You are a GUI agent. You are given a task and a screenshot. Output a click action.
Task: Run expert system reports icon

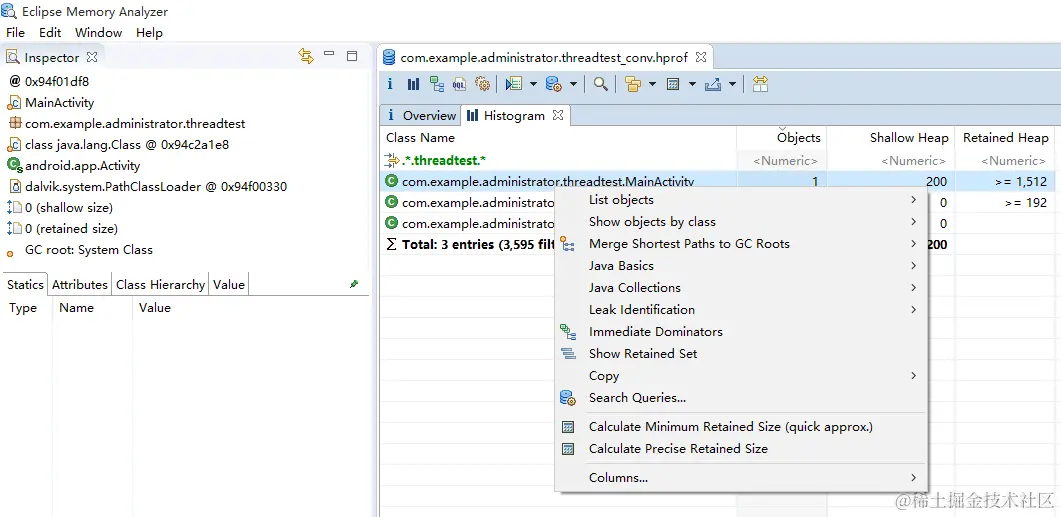pyautogui.click(x=514, y=84)
